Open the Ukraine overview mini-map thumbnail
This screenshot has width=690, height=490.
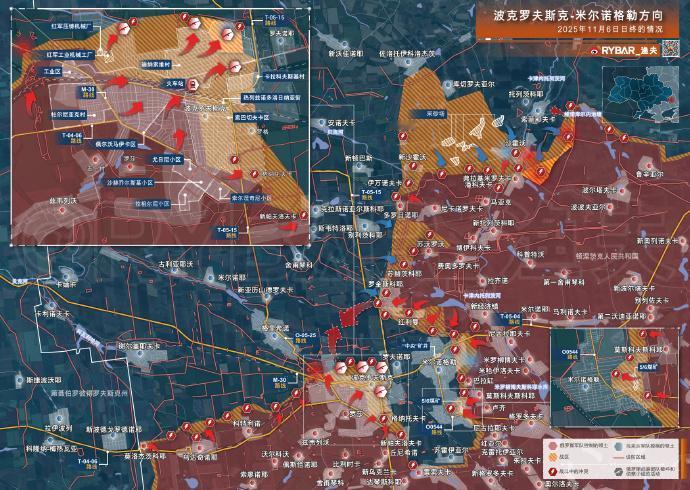641,95
